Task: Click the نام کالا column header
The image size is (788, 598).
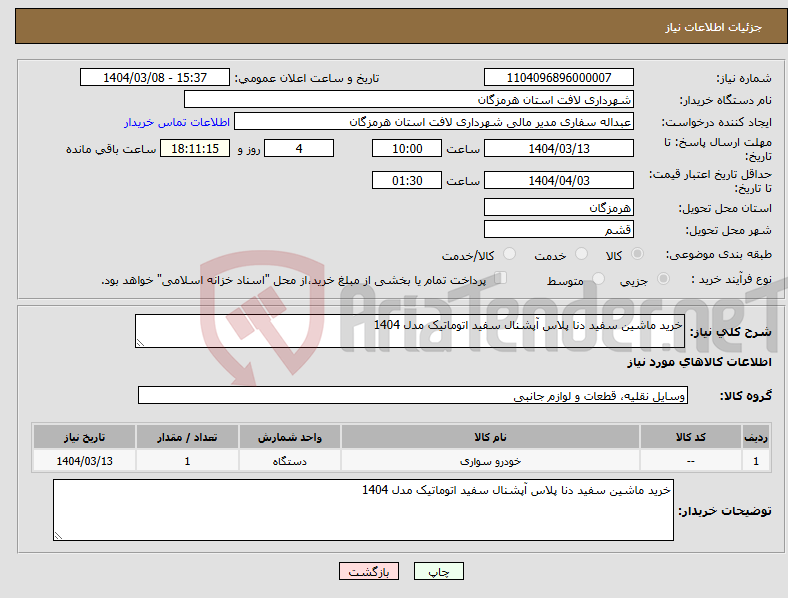Action: click(490, 437)
